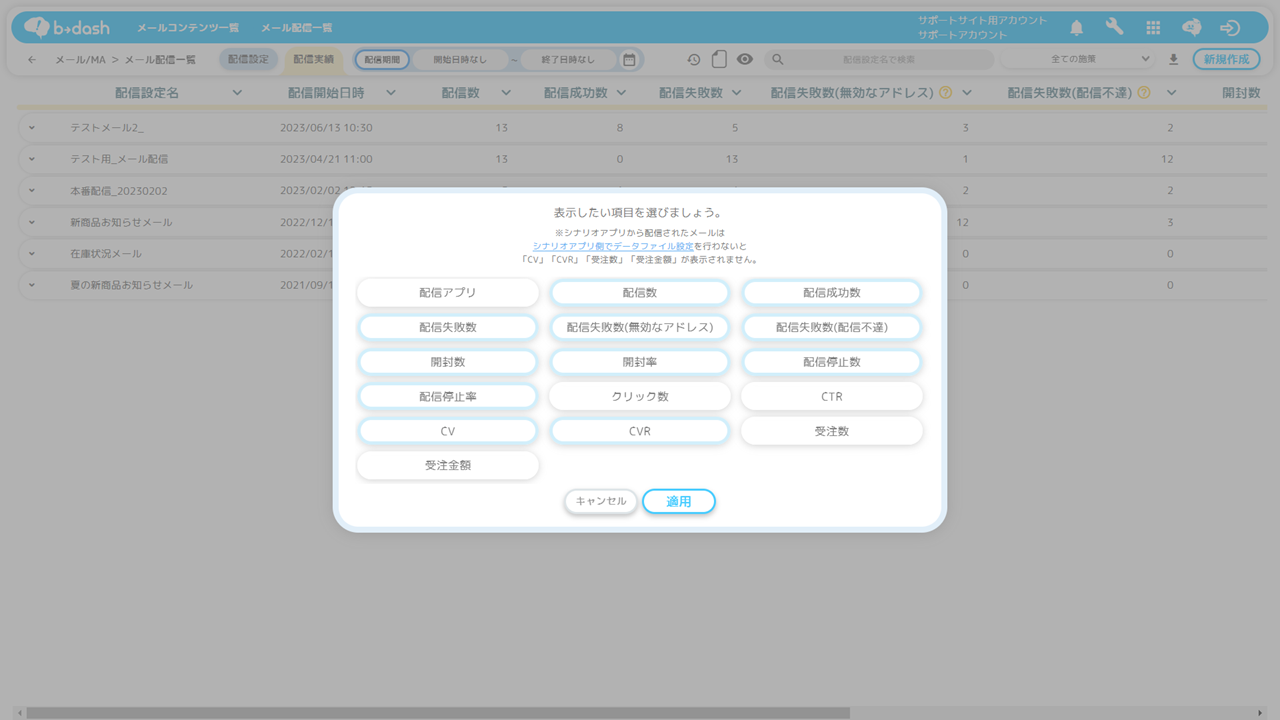Click the 開始日時なし start date field
Image resolution: width=1280 pixels, height=720 pixels.
460,60
